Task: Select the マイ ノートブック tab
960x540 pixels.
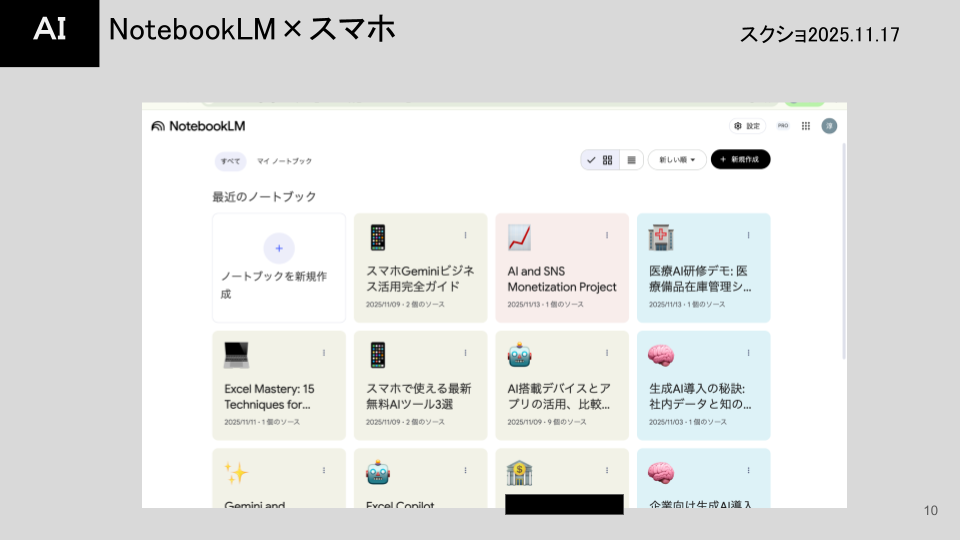Action: click(284, 161)
